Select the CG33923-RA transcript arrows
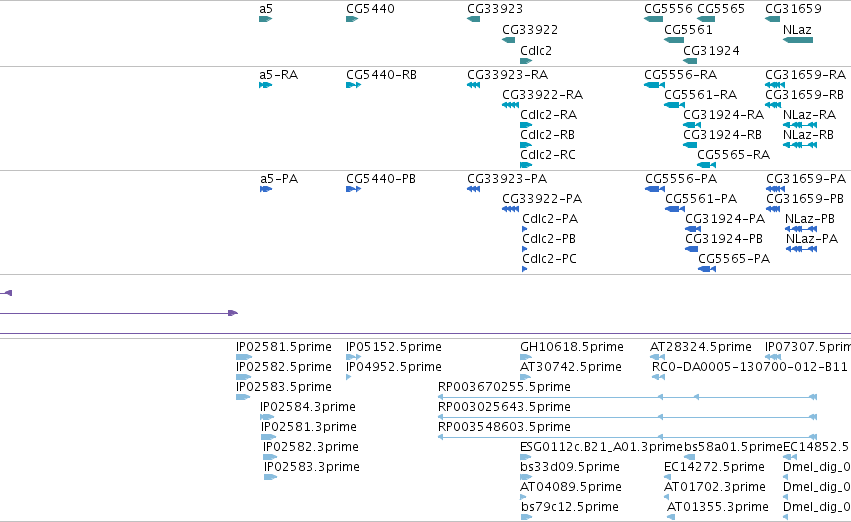851x522 pixels. click(x=473, y=85)
